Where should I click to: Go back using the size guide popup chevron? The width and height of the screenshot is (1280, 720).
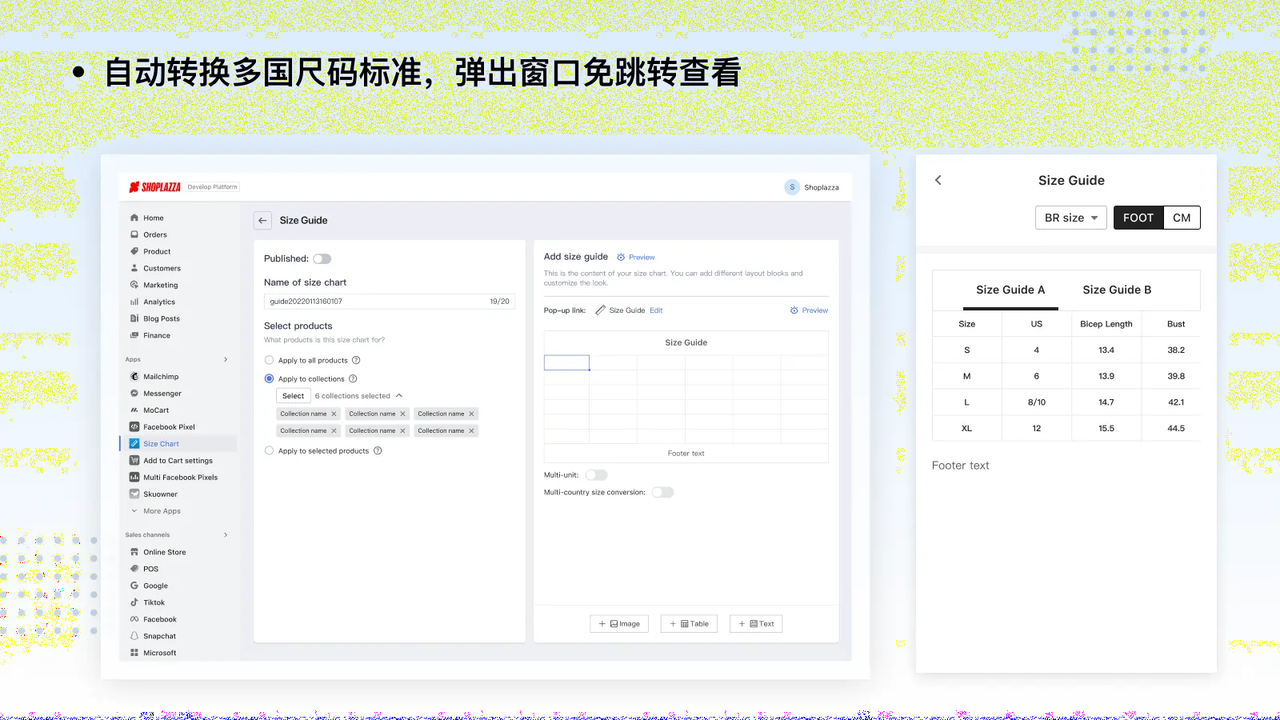(x=938, y=180)
